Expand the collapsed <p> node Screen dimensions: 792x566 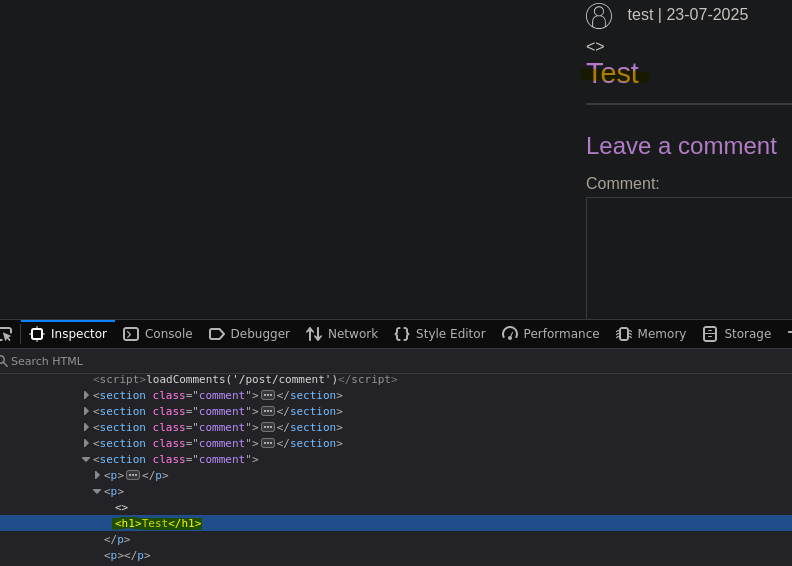coord(97,476)
